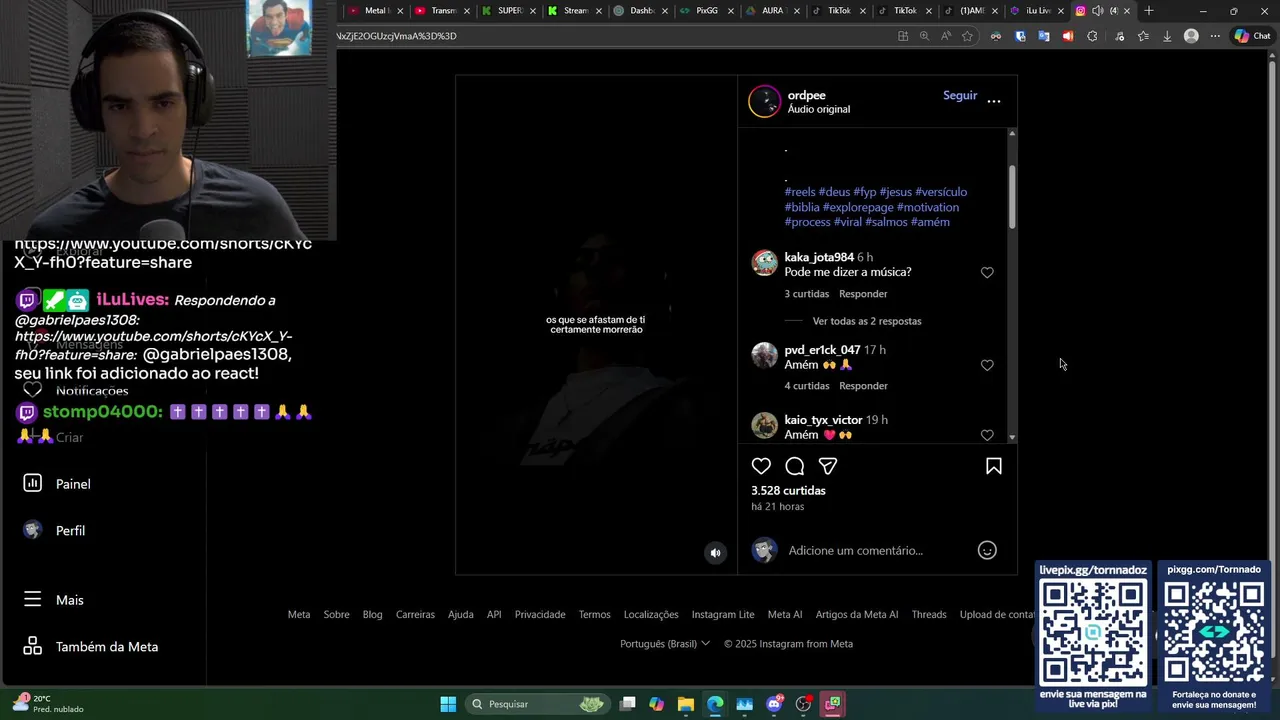Click the comments scrollbar thumb
Screen dimensions: 1280x720
click(x=1012, y=196)
